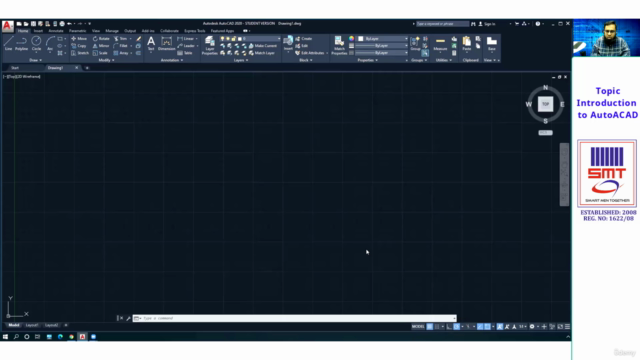
Task: Click TOP face of the ViewCube
Action: (x=545, y=104)
